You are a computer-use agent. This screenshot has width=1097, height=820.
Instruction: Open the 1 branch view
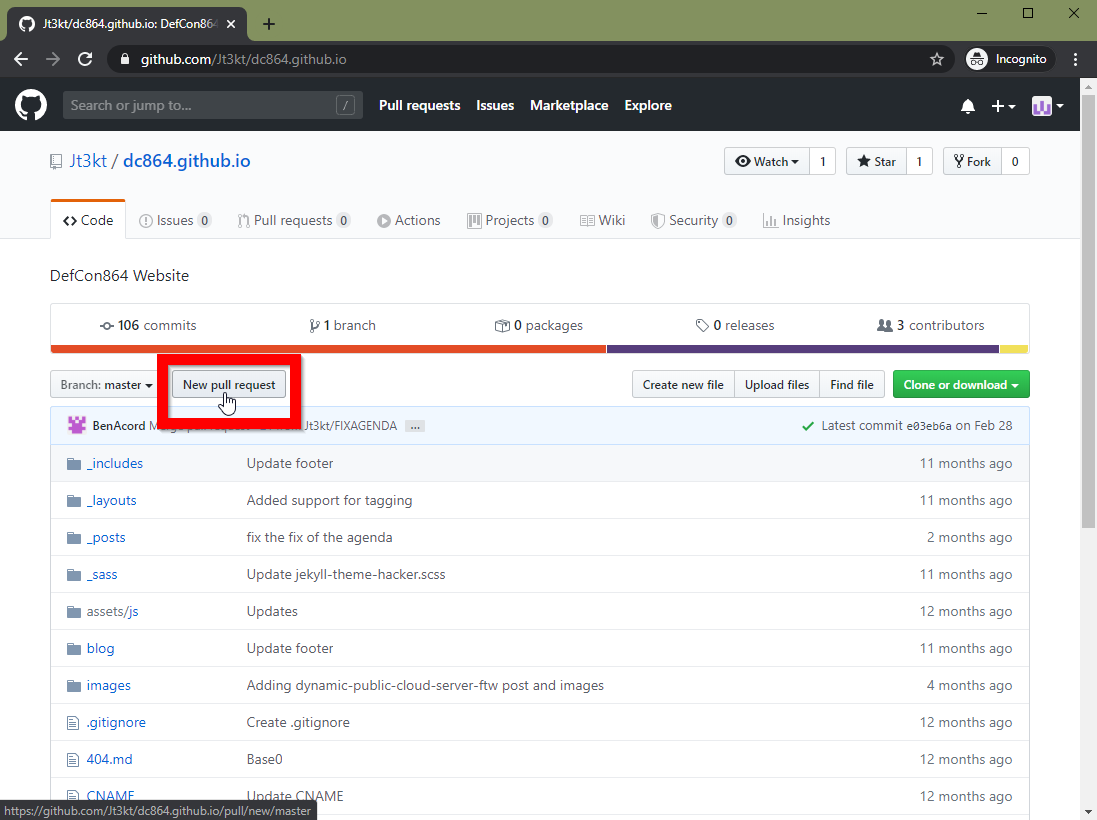[342, 325]
